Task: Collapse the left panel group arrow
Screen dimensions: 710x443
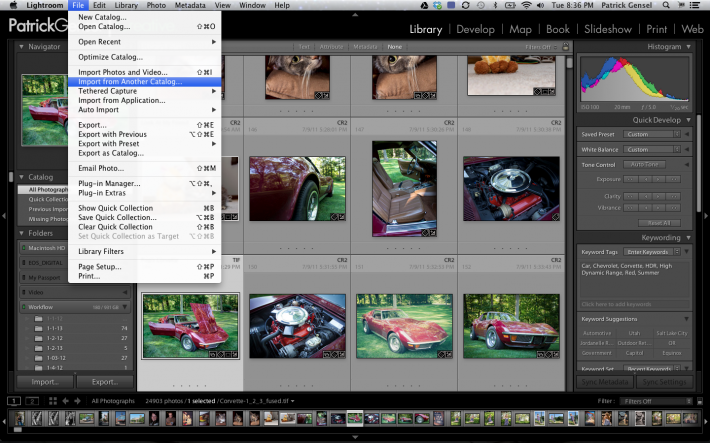Action: (4, 216)
